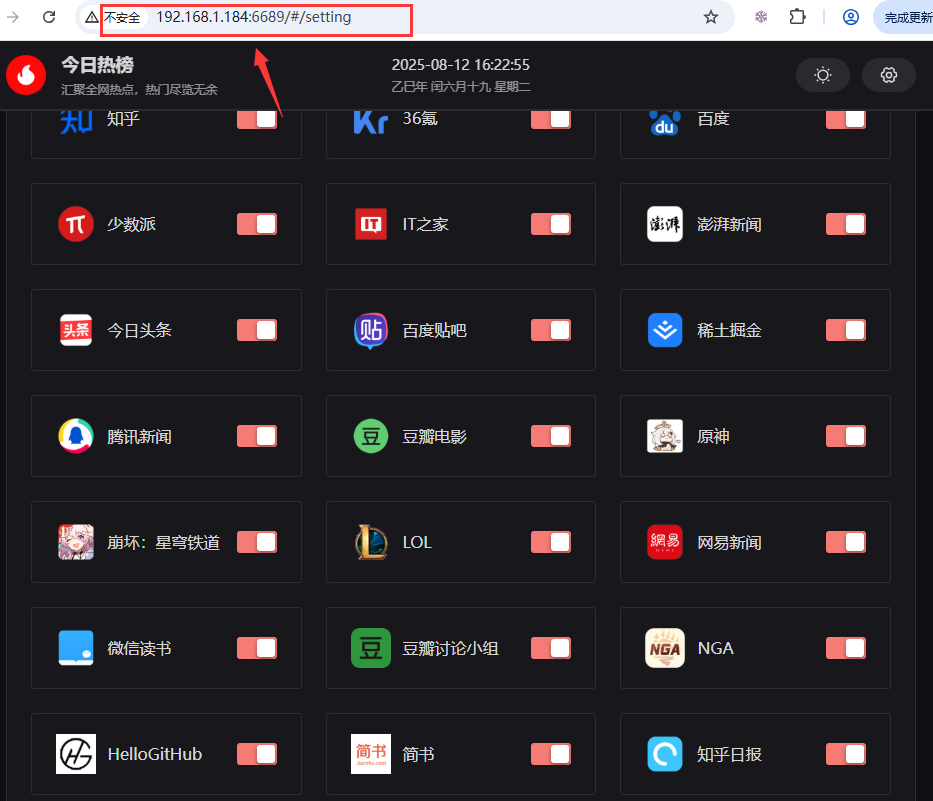Viewport: 933px width, 801px height.
Task: Toggle the 网易新闻 switch
Action: (846, 542)
